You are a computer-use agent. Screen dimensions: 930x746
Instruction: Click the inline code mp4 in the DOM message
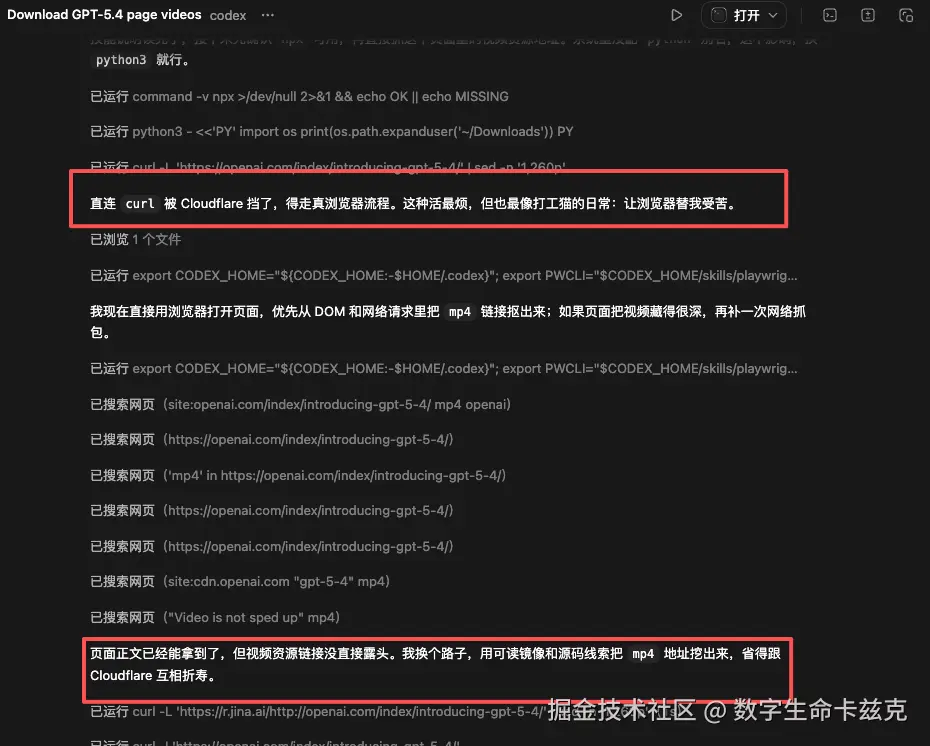[460, 312]
